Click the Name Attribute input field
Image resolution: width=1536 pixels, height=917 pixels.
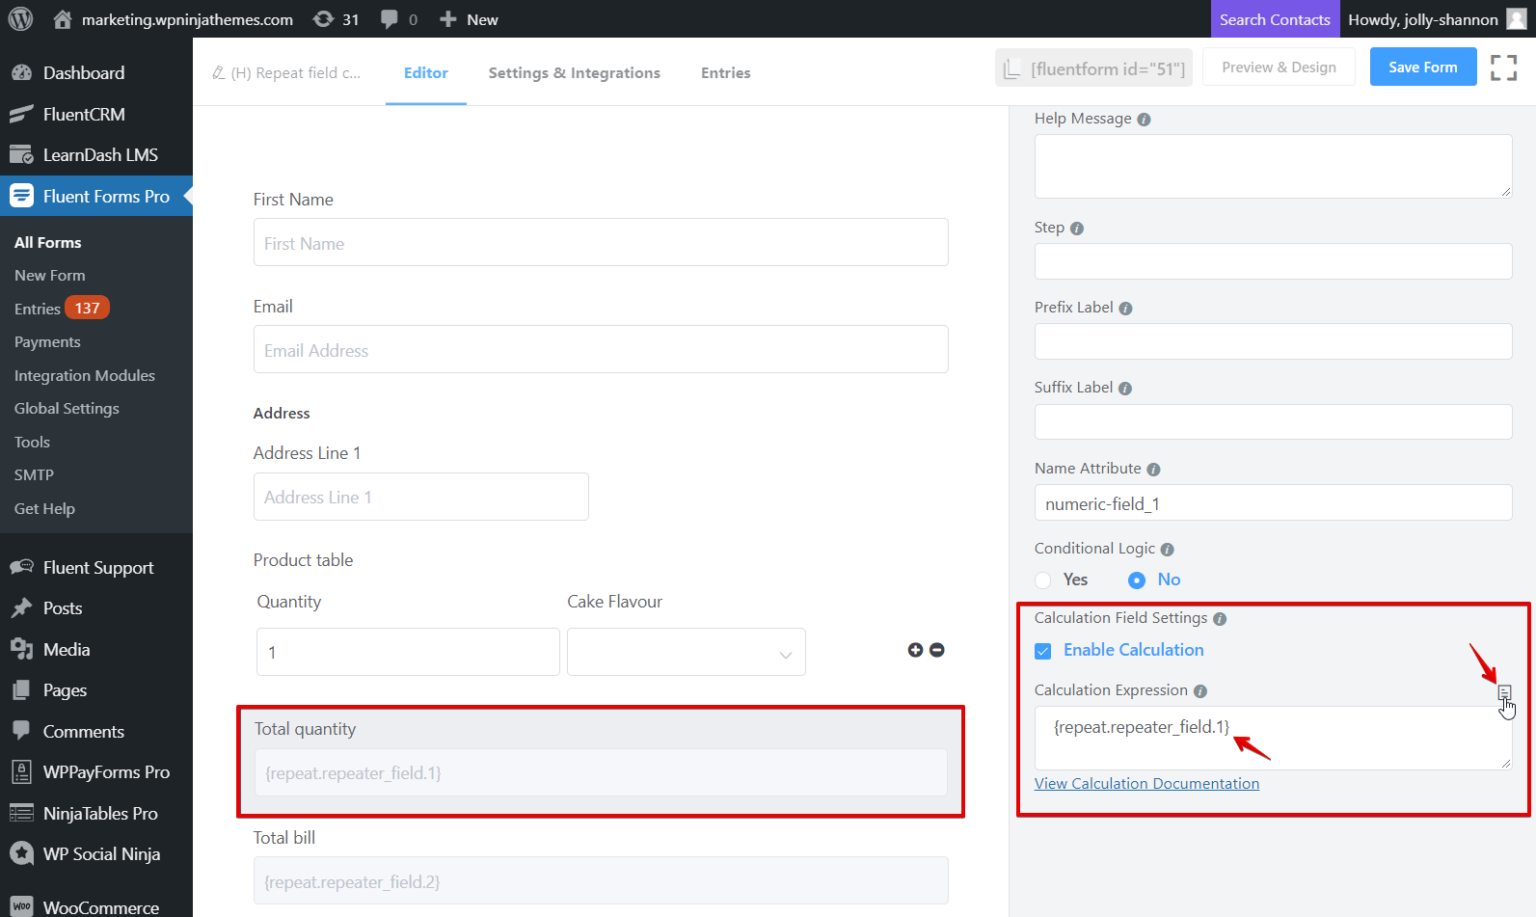(1272, 503)
